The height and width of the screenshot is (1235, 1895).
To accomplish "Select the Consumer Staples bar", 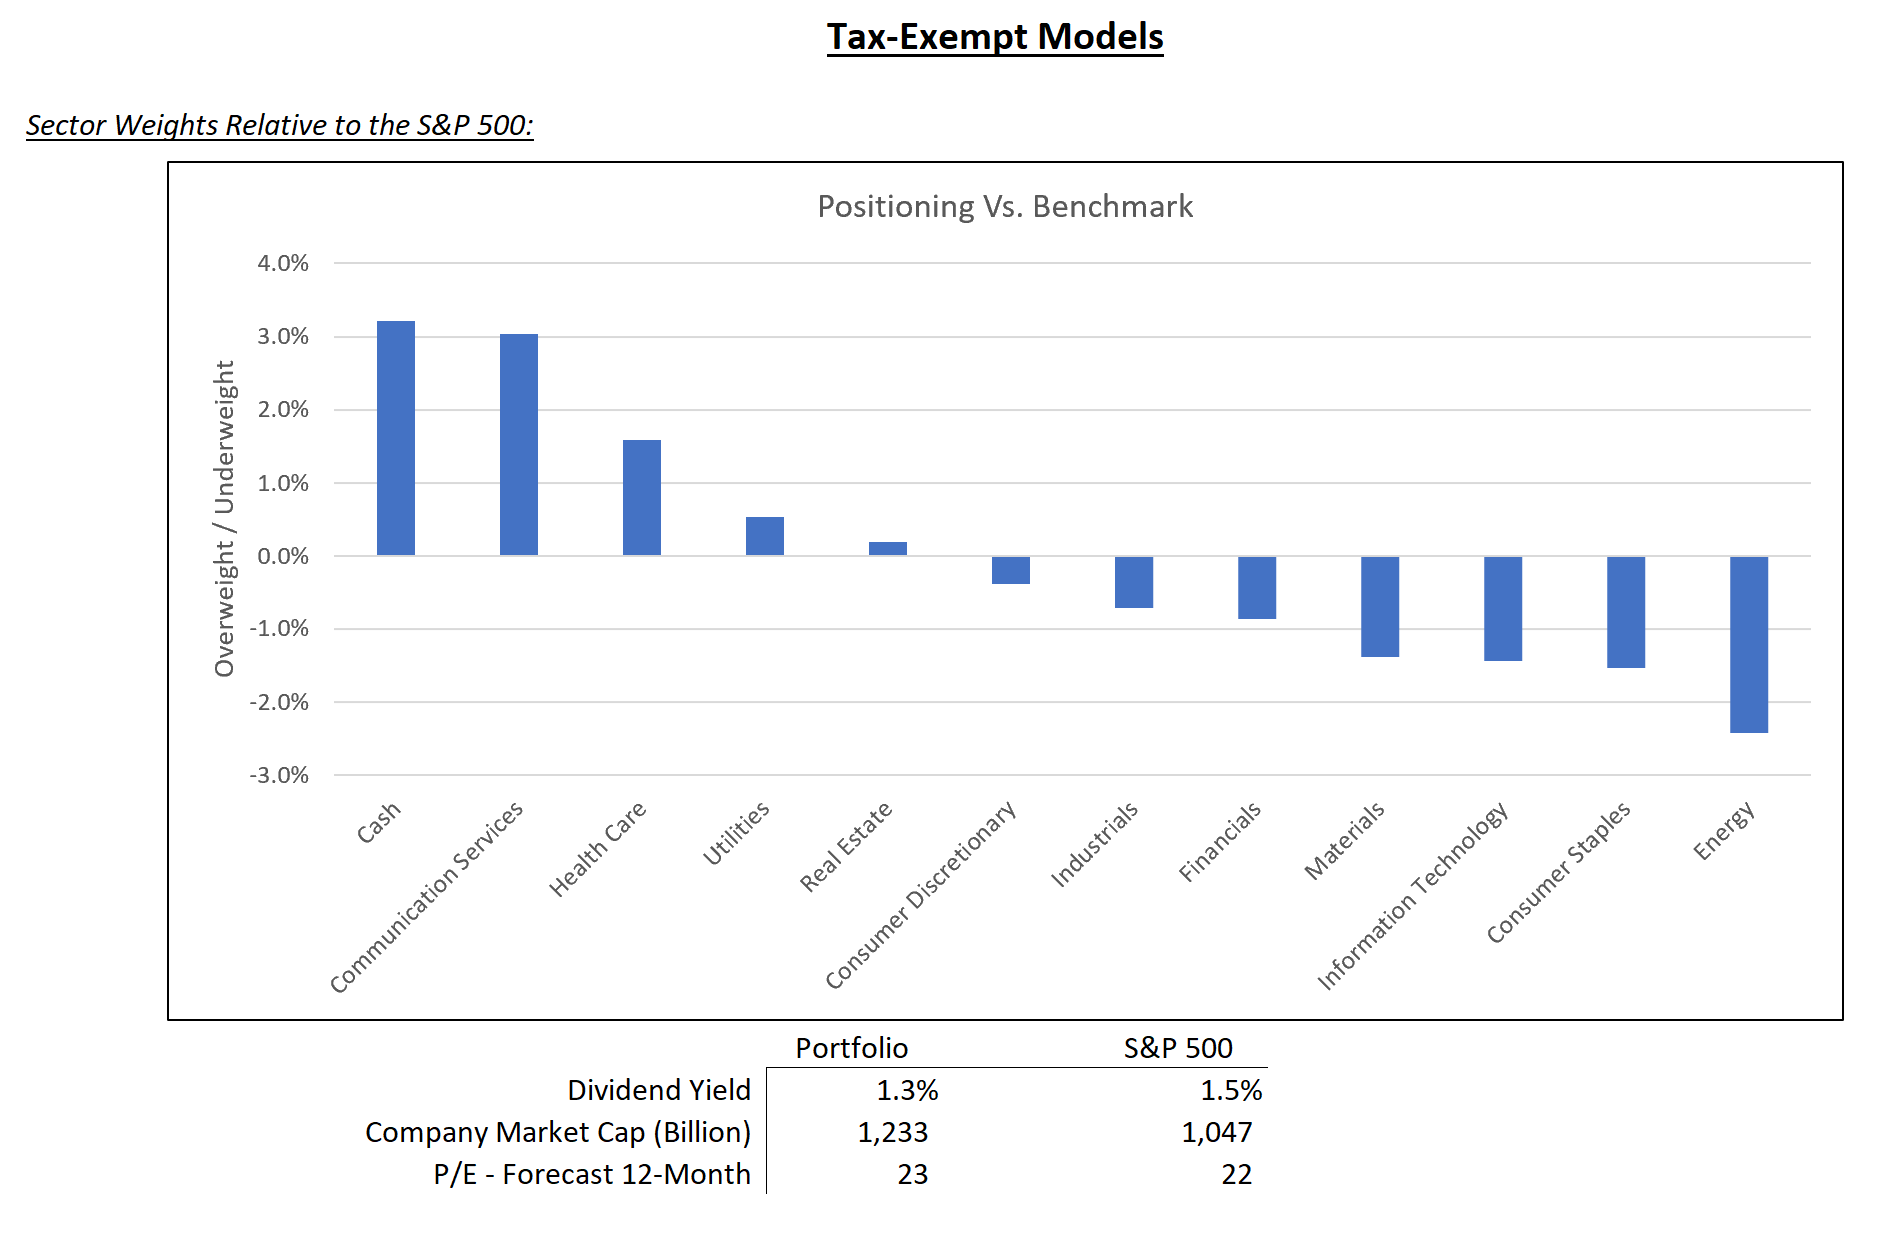I will click(x=1625, y=612).
